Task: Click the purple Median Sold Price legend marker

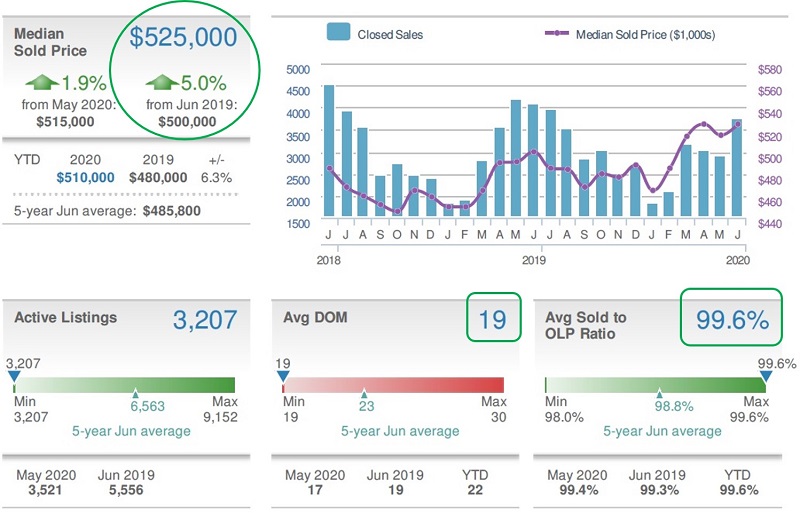Action: pos(557,34)
